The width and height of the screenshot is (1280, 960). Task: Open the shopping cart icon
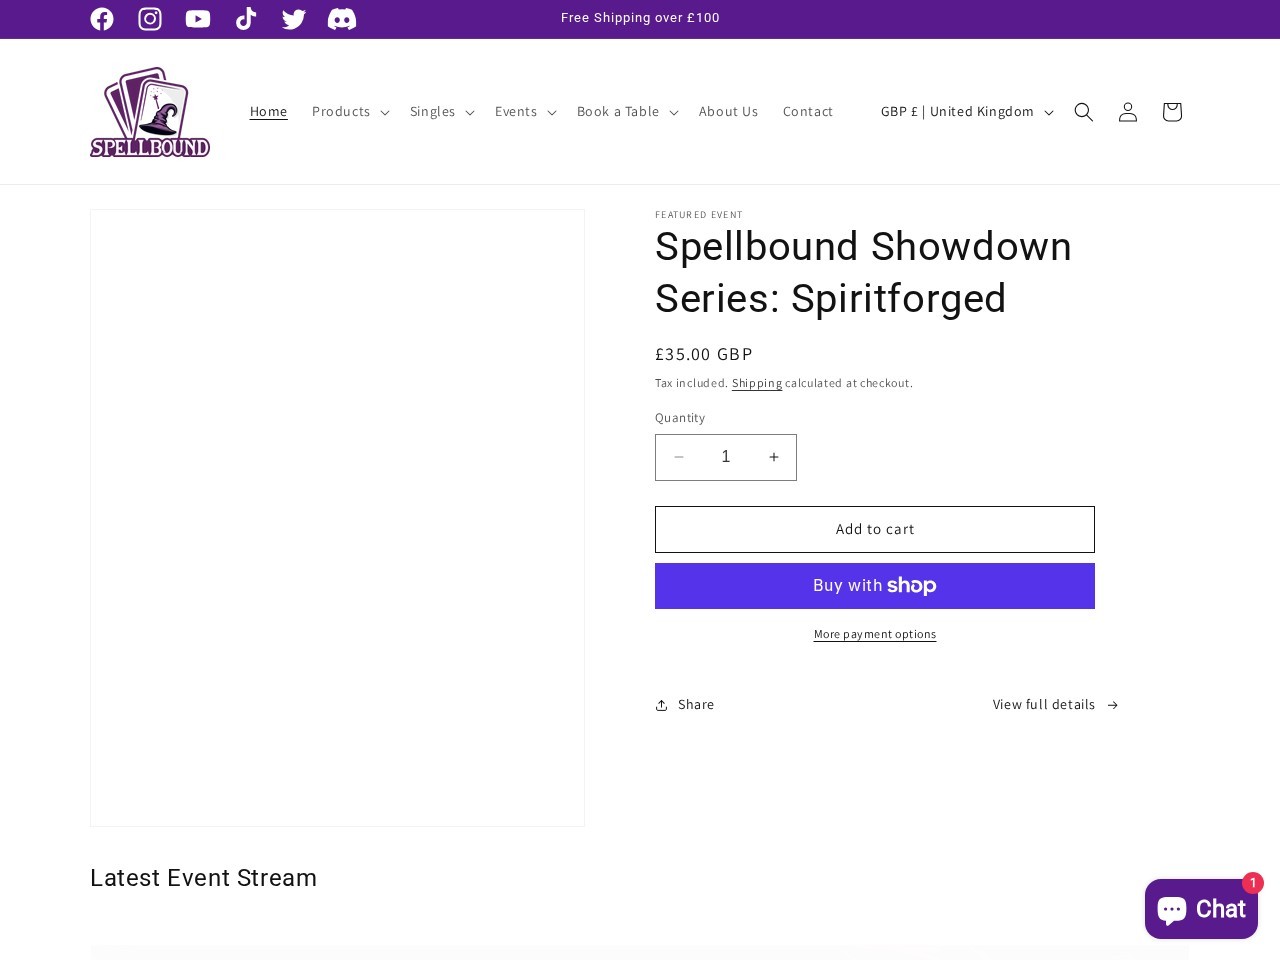pyautogui.click(x=1171, y=112)
